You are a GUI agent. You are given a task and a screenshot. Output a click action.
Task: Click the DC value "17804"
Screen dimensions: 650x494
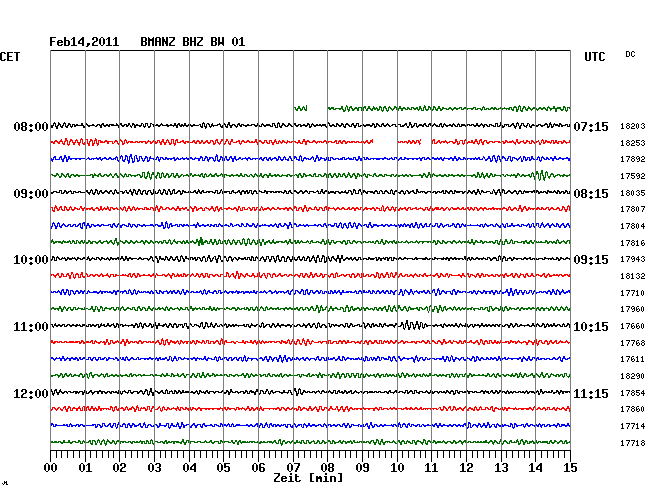point(633,226)
